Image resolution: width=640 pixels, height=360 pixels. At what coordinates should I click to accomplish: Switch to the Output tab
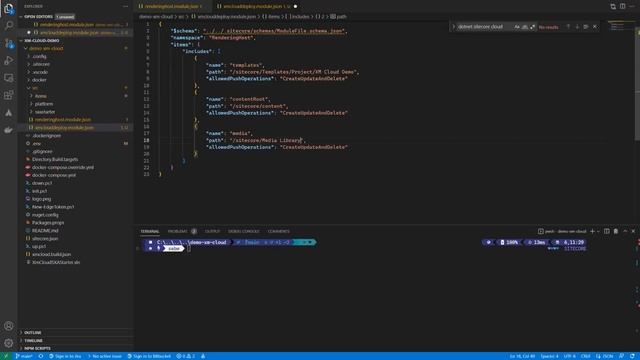click(212, 231)
